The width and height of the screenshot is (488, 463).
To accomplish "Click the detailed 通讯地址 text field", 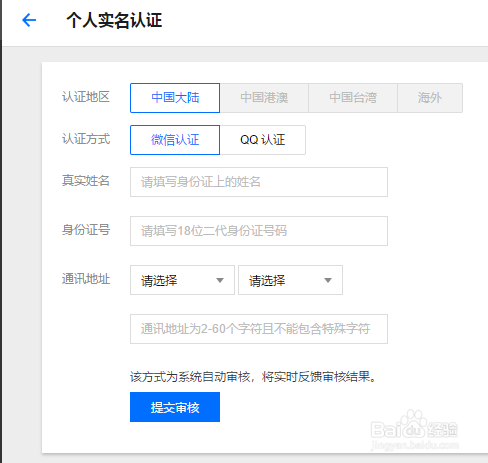I will tap(259, 329).
